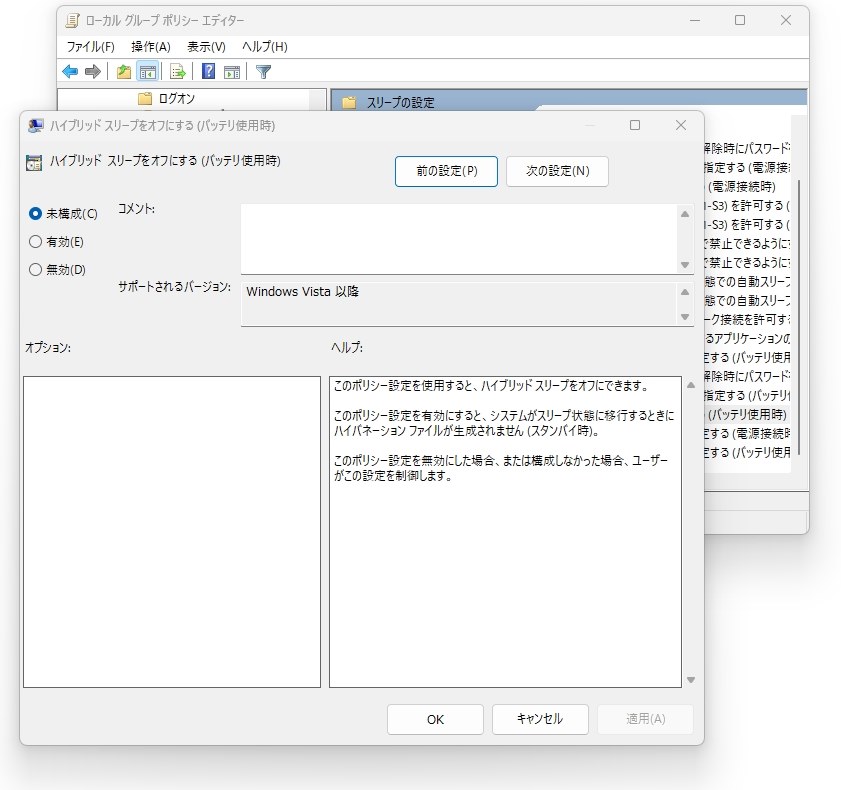Click the スリープの設定 folder icon in the header

[349, 102]
